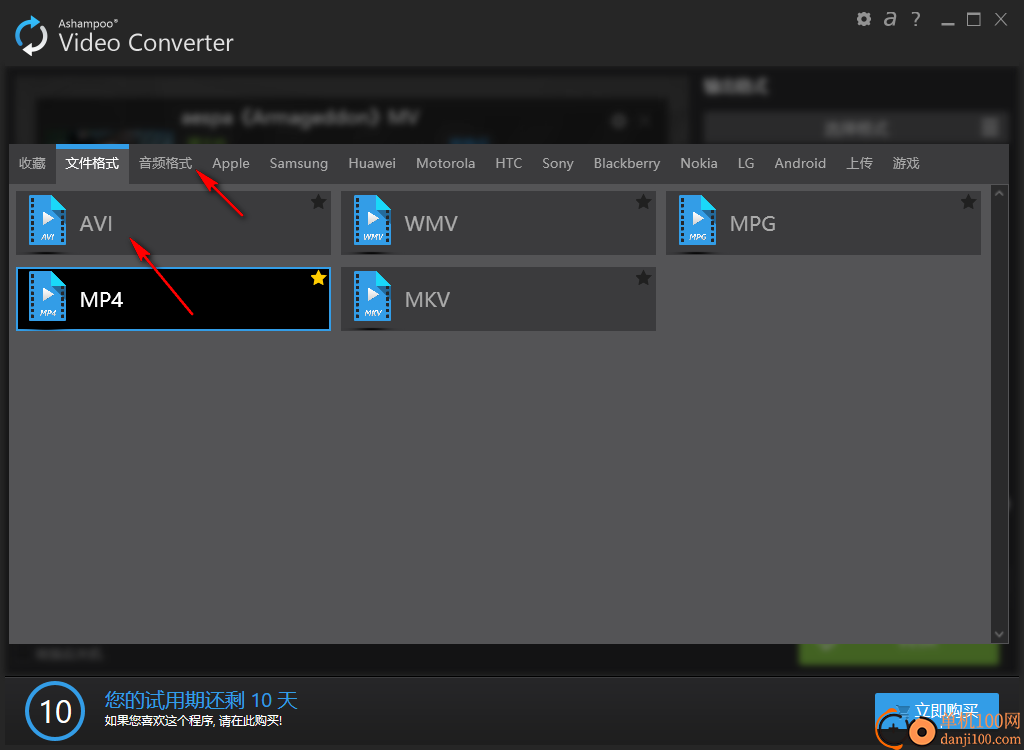Open the Apple device tab
This screenshot has height=750, width=1024.
(x=231, y=163)
